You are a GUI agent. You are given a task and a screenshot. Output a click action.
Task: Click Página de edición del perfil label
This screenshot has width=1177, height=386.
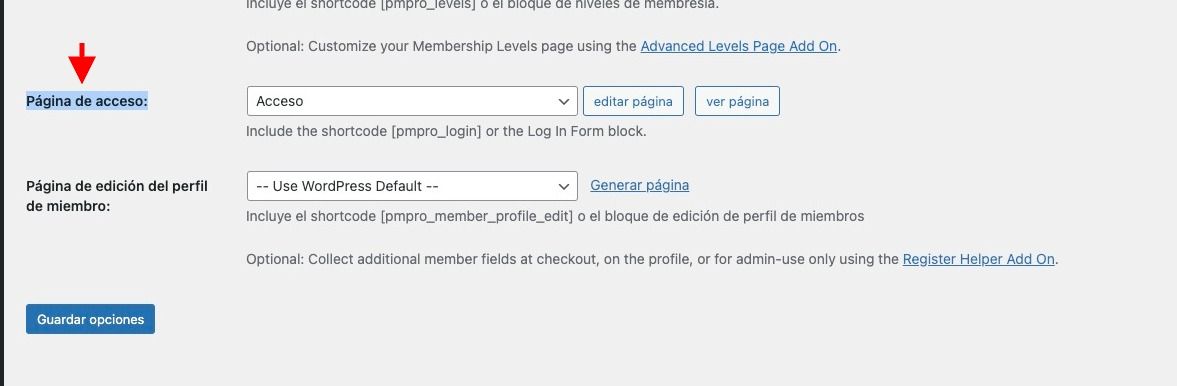pyautogui.click(x=117, y=195)
